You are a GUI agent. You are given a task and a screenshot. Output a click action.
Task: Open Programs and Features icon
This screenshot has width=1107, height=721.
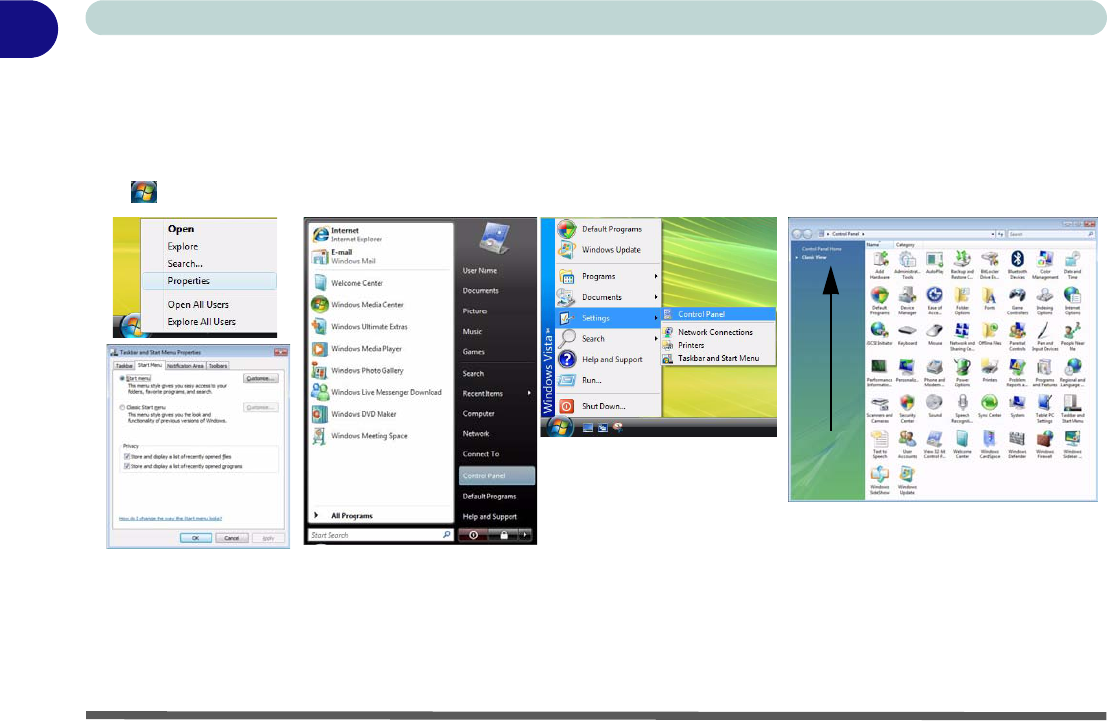(1045, 373)
